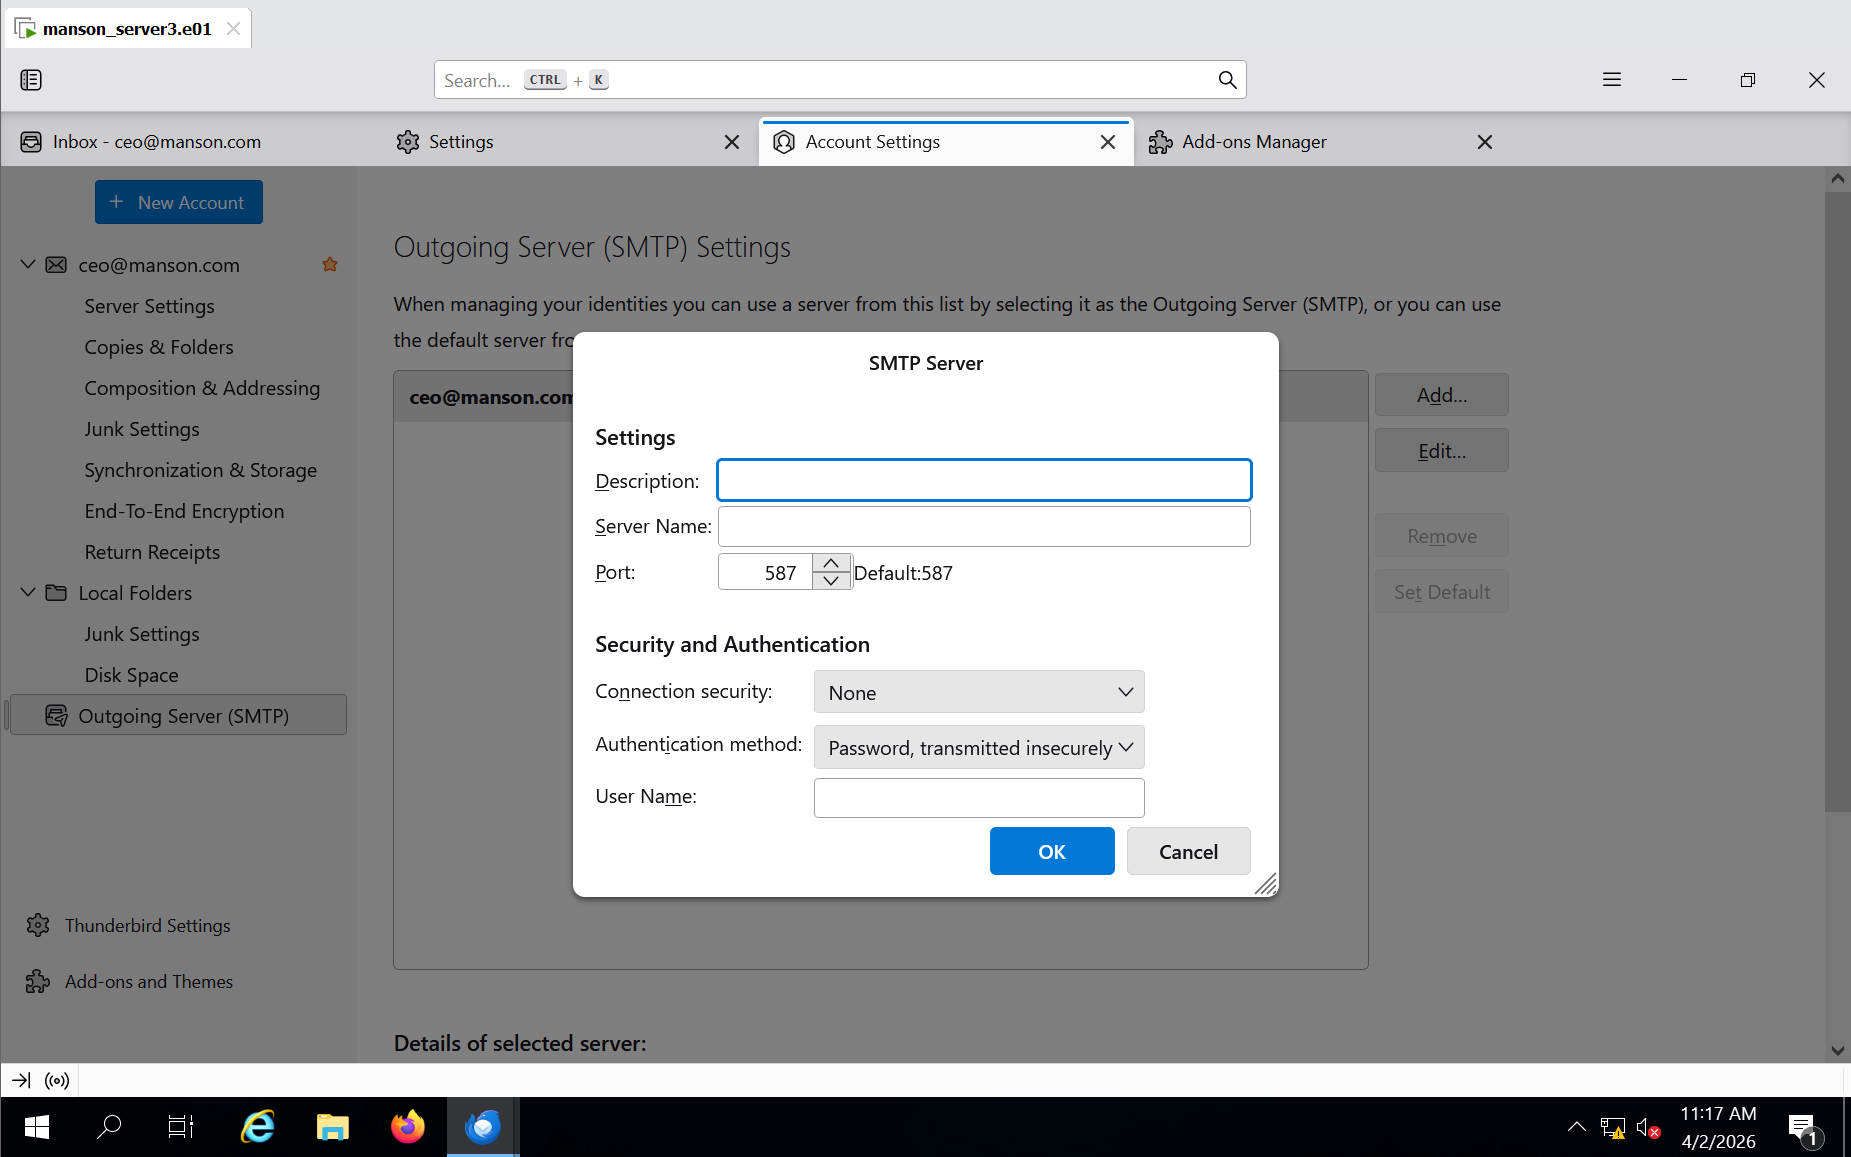Image resolution: width=1851 pixels, height=1157 pixels.
Task: Open Copies & Folders settings
Action: coord(159,347)
